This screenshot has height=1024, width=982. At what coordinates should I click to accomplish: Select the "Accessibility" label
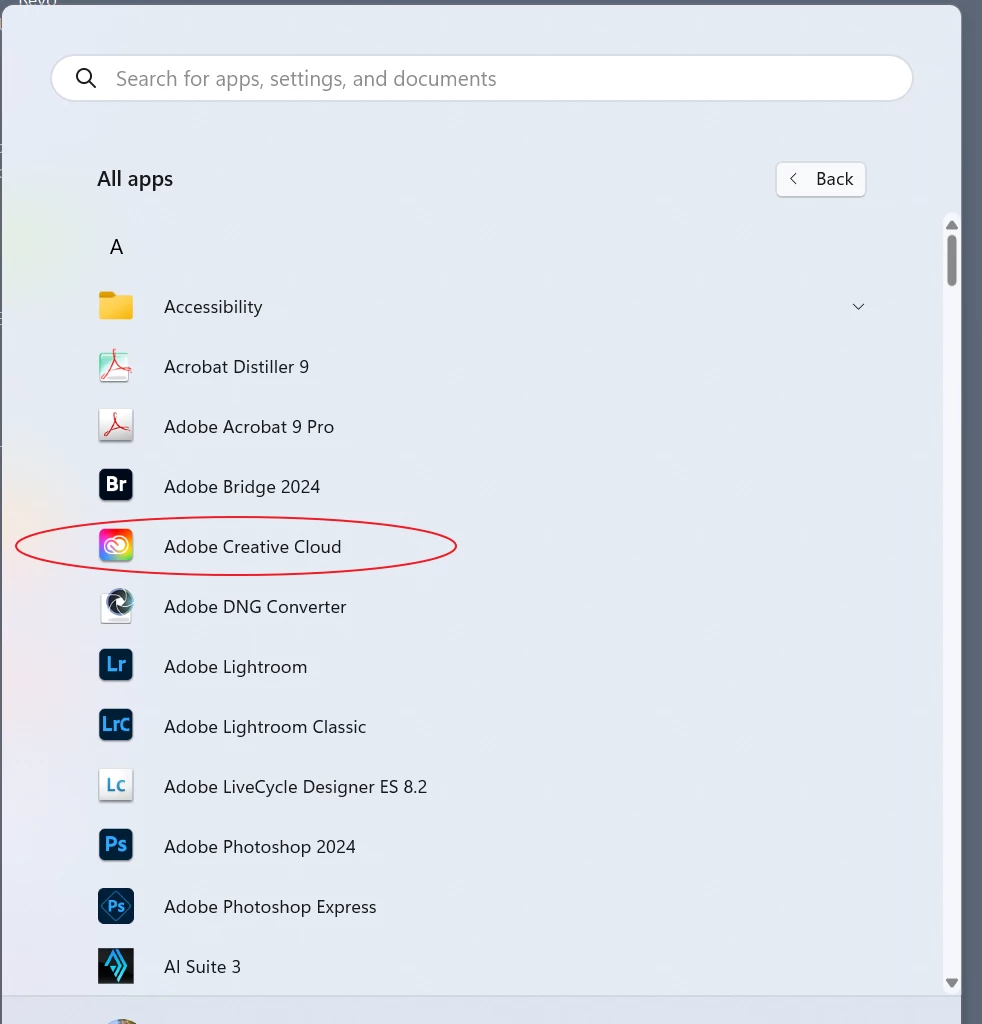pyautogui.click(x=213, y=307)
